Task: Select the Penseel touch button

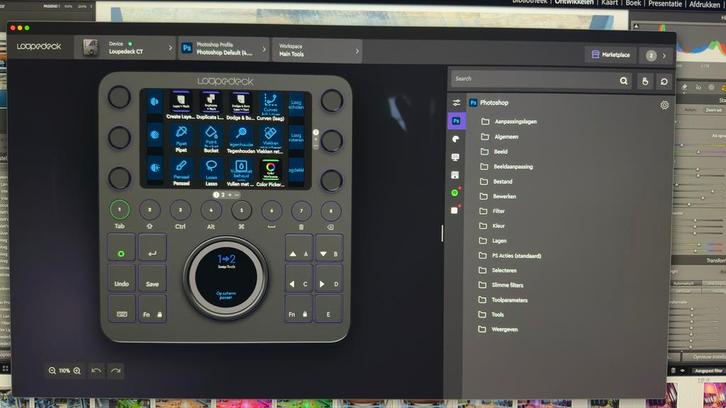Action: click(181, 172)
